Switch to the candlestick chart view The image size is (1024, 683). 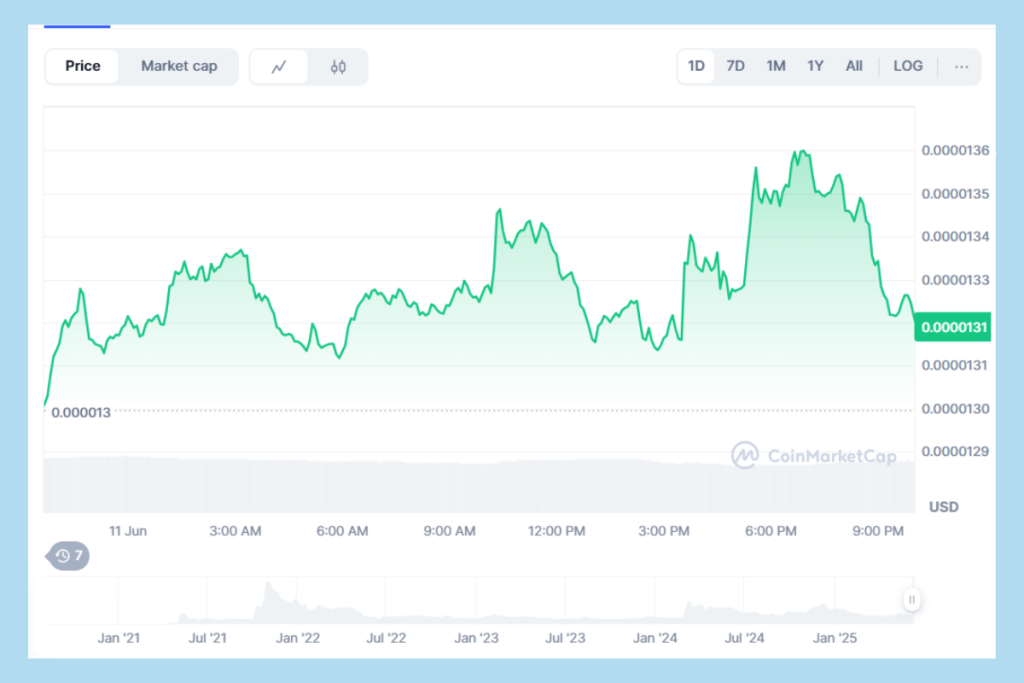click(x=338, y=67)
